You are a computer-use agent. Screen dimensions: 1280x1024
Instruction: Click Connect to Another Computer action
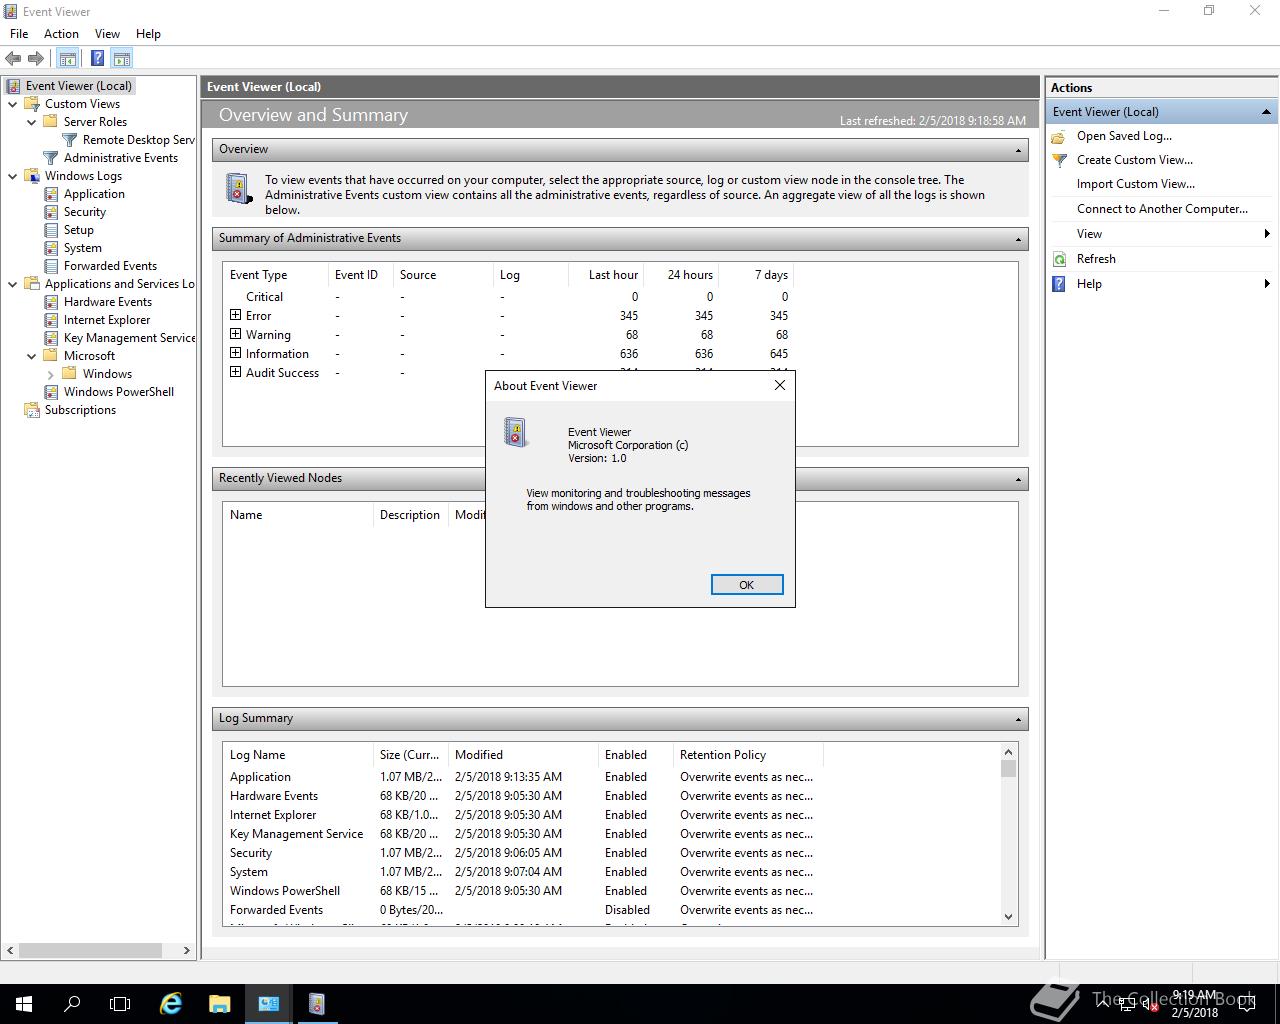(1162, 209)
